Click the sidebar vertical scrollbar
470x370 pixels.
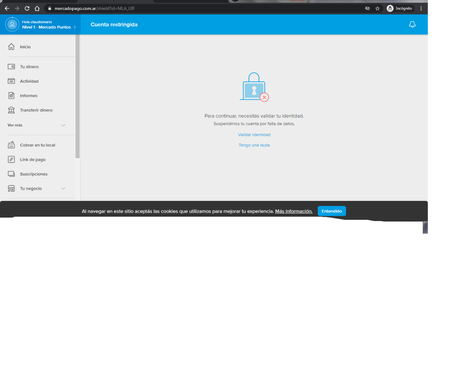click(x=77, y=97)
